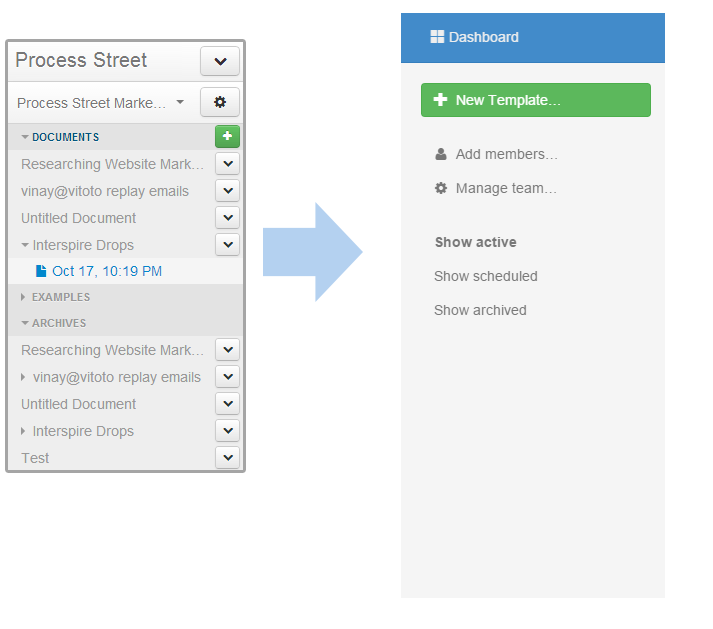Expand archived Interspire Drops tree item

tap(23, 431)
